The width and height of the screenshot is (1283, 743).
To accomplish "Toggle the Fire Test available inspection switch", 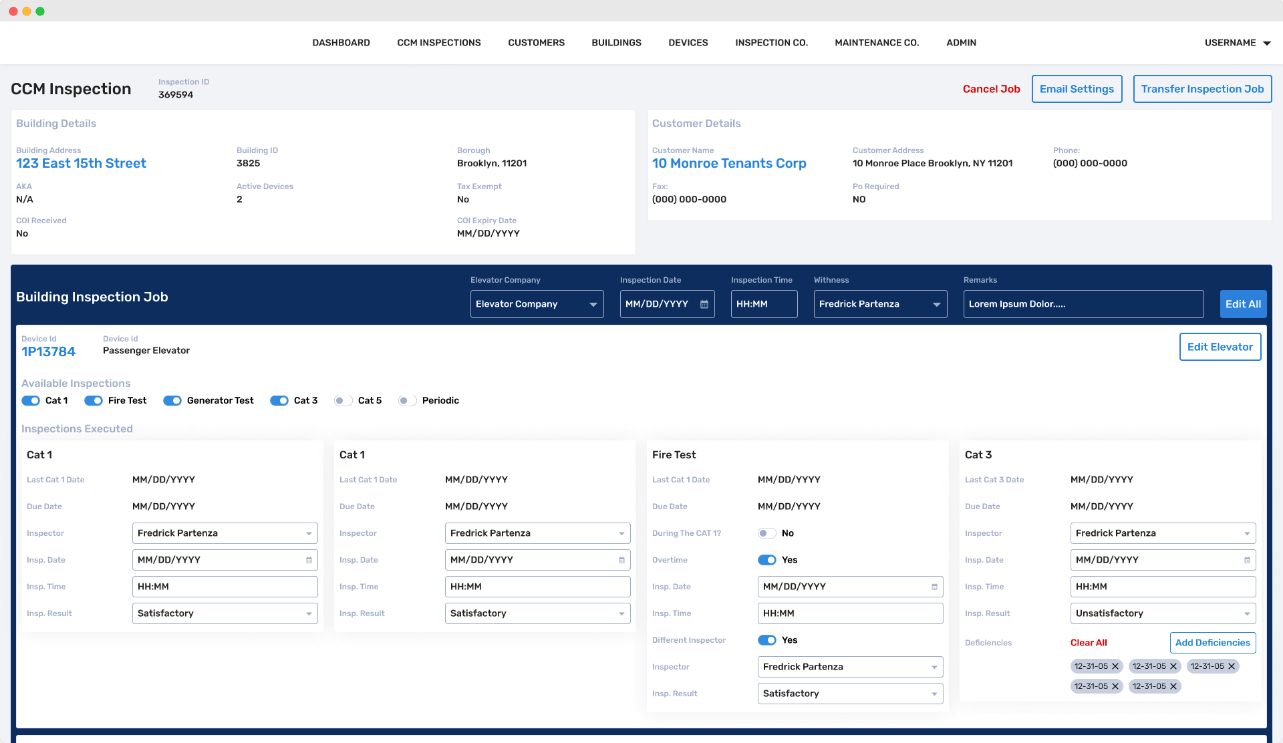I will coord(94,401).
